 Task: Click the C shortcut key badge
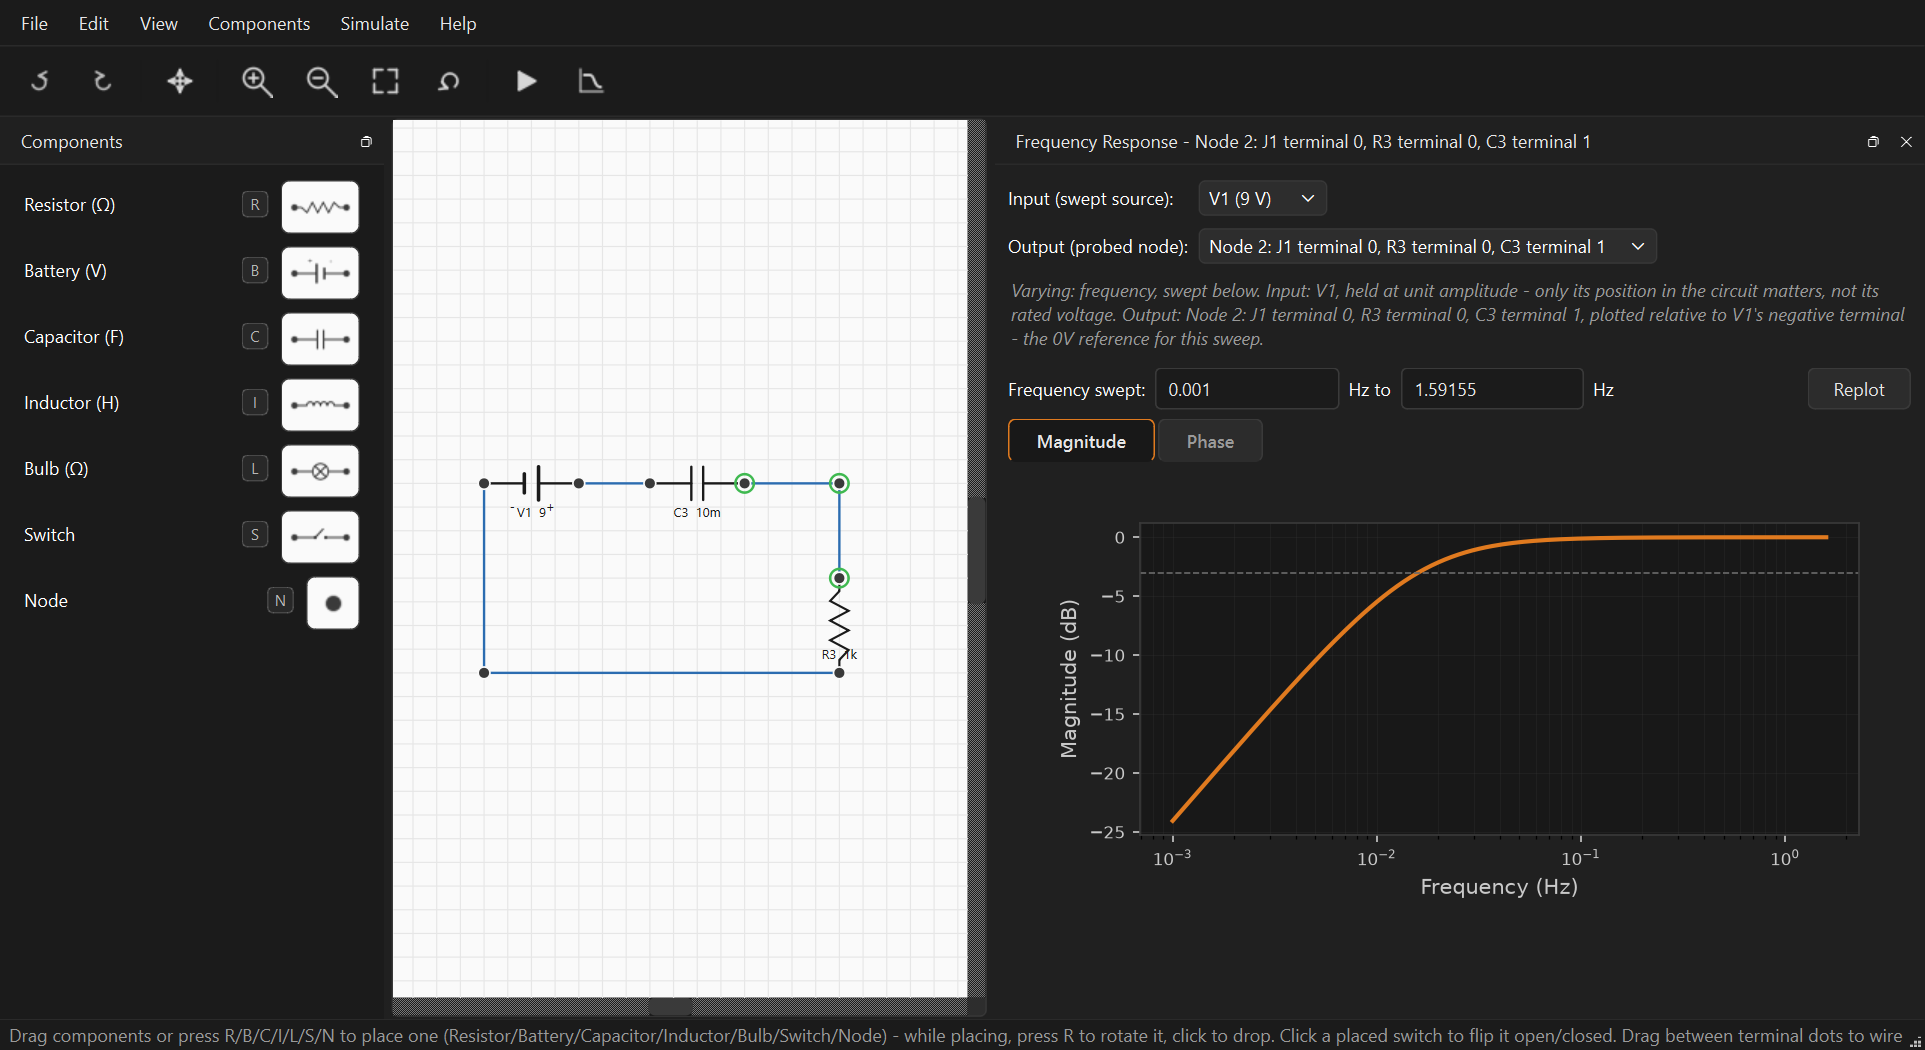coord(255,337)
